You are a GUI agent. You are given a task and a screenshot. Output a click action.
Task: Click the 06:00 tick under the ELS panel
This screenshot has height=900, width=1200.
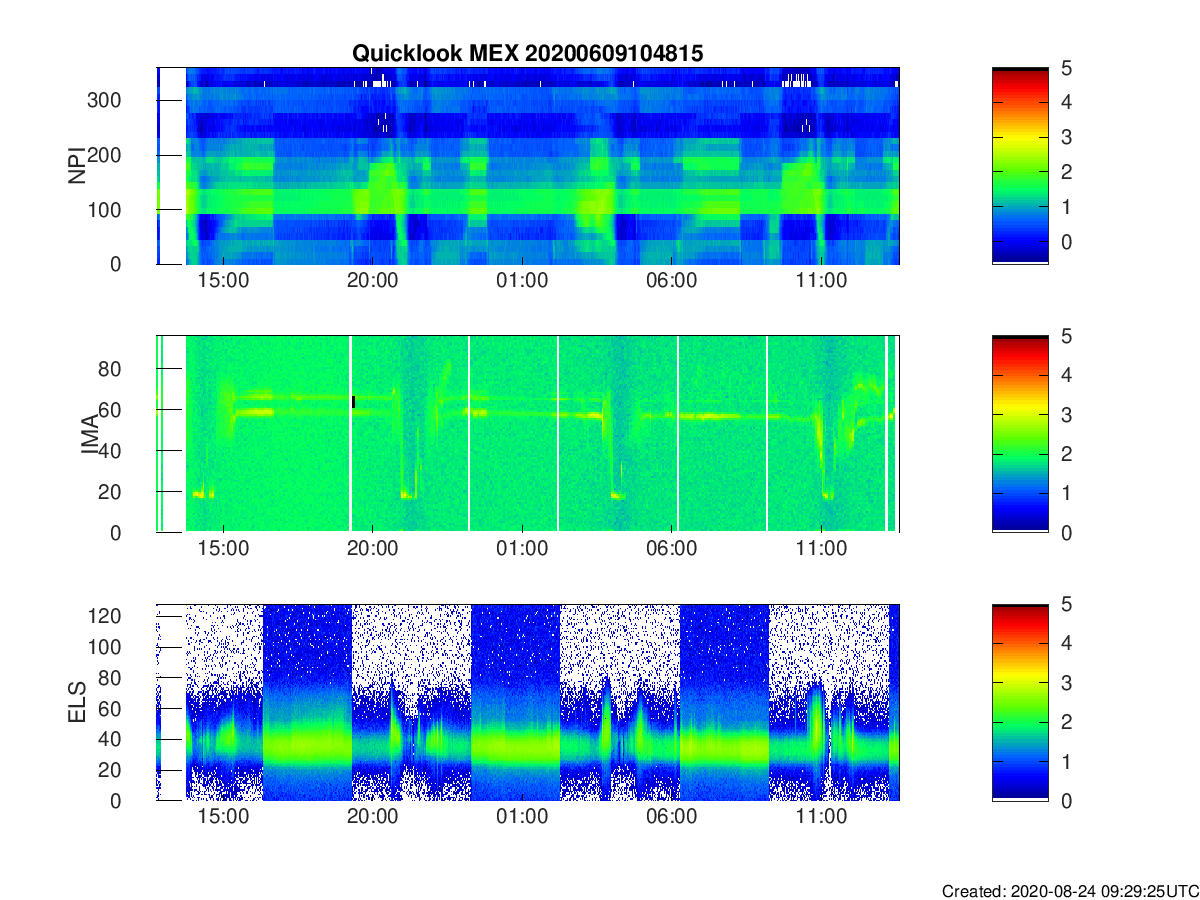(x=671, y=817)
